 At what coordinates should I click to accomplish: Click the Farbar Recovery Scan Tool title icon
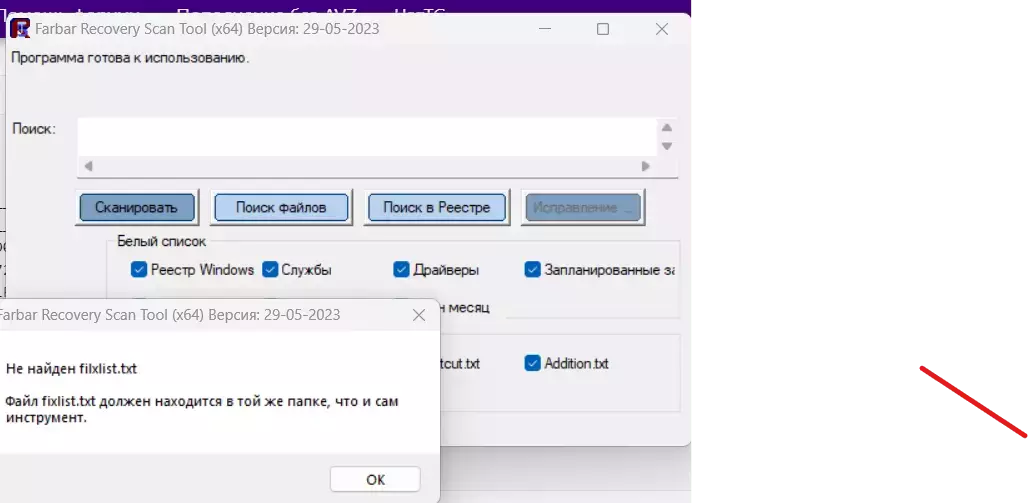click(x=20, y=29)
